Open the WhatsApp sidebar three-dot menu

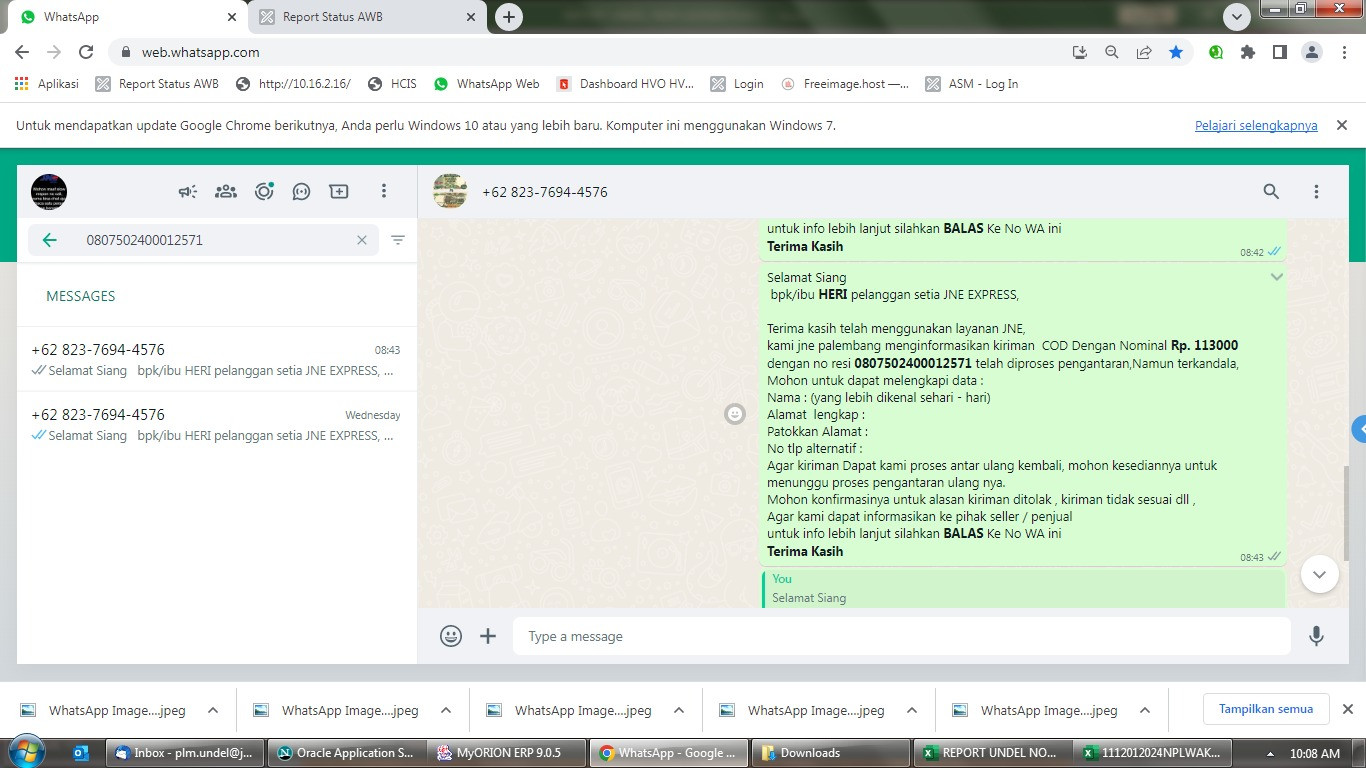click(384, 191)
